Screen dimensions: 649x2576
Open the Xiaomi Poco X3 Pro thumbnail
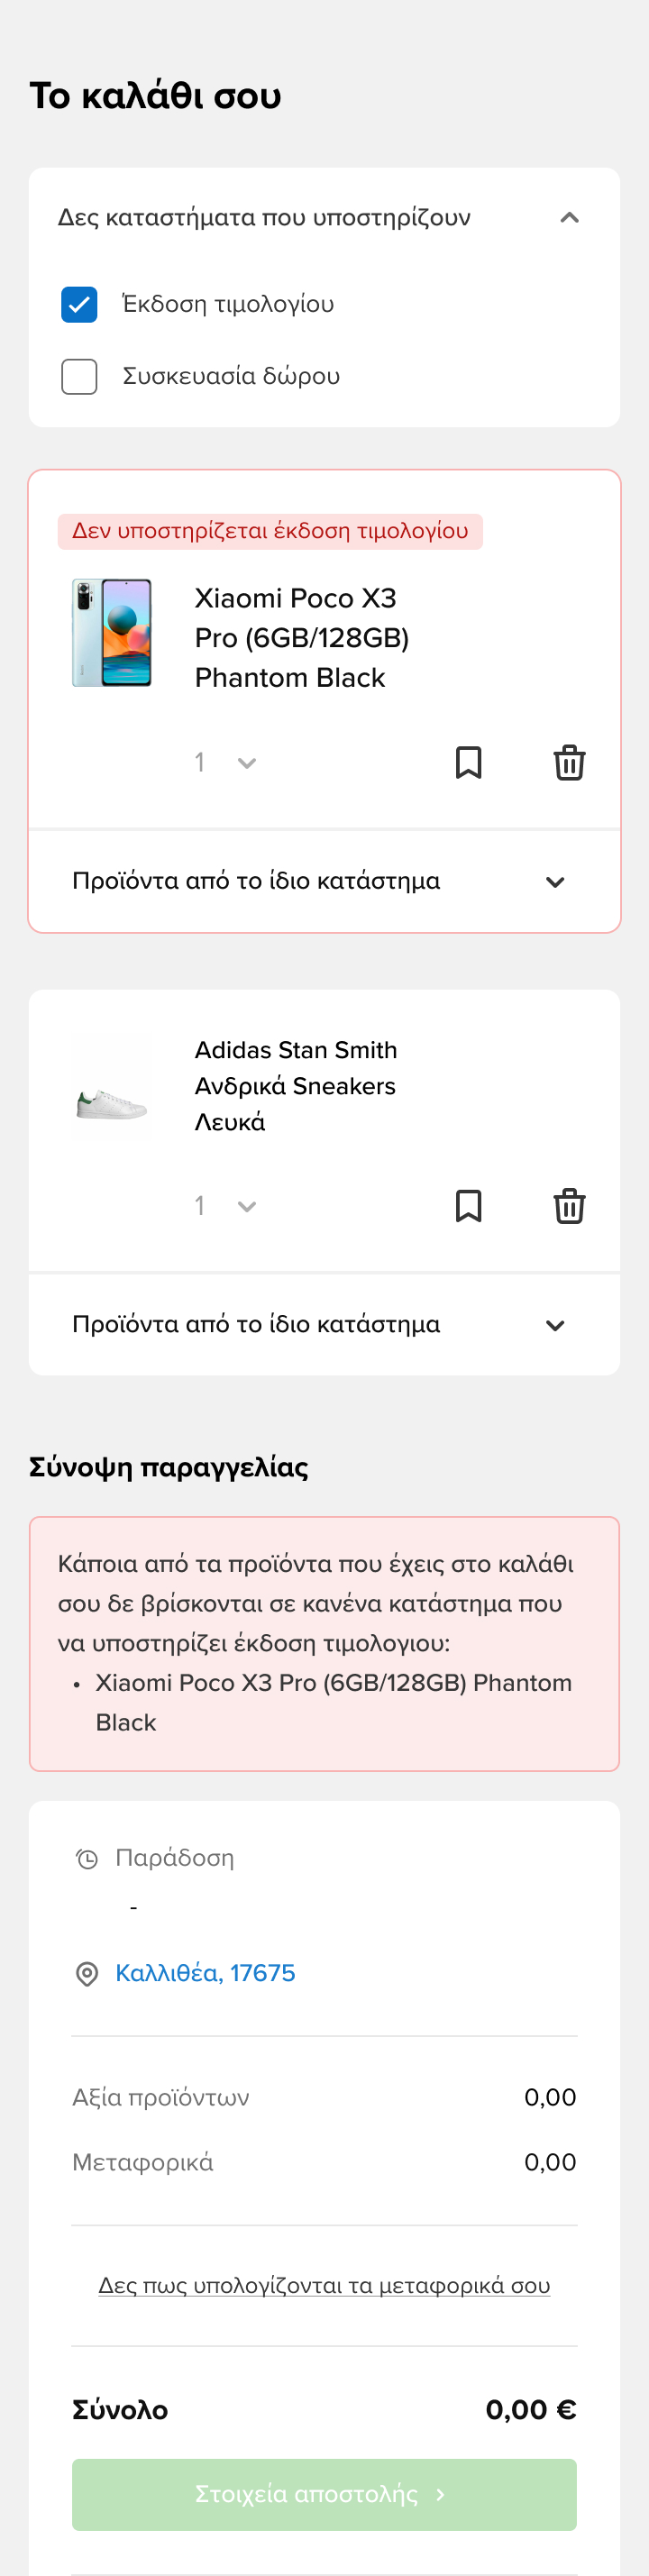112,632
